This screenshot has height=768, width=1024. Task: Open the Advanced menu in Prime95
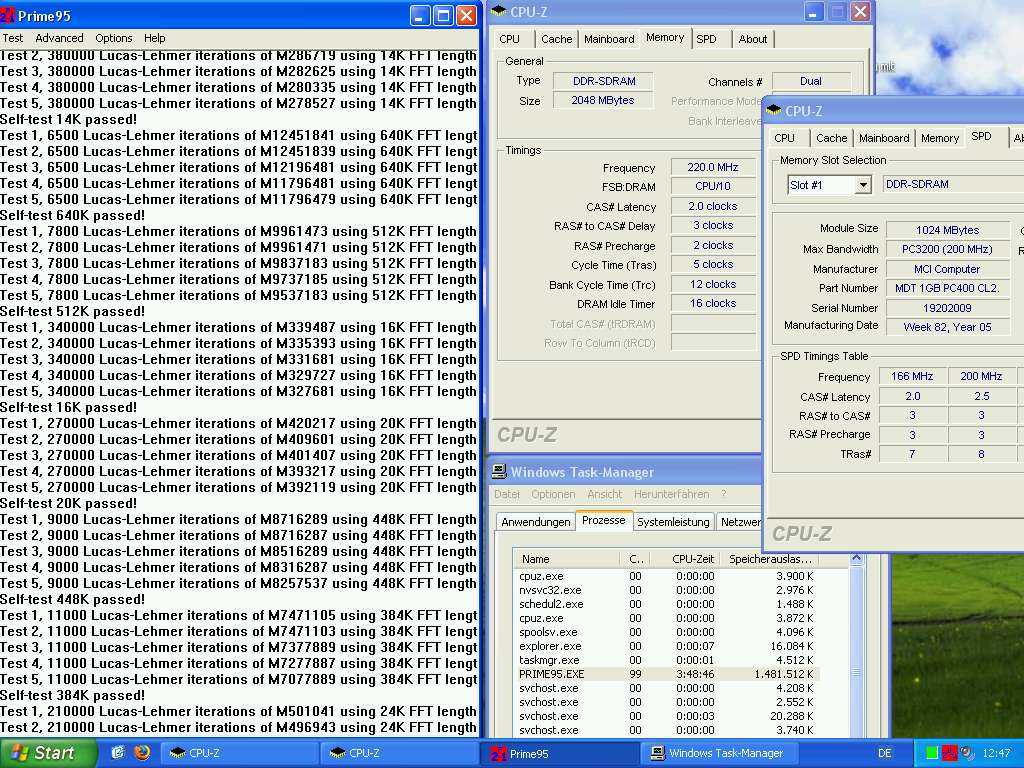tap(59, 38)
